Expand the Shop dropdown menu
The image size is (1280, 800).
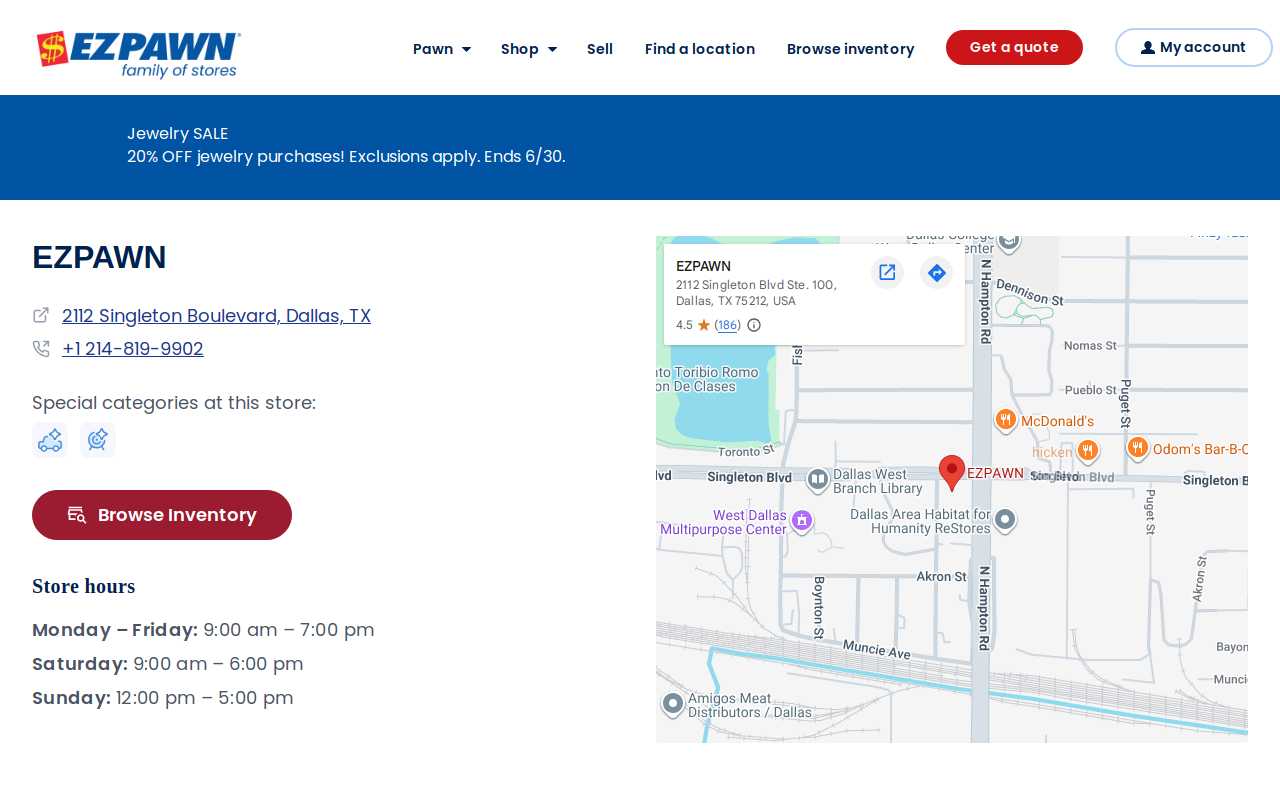pos(529,49)
